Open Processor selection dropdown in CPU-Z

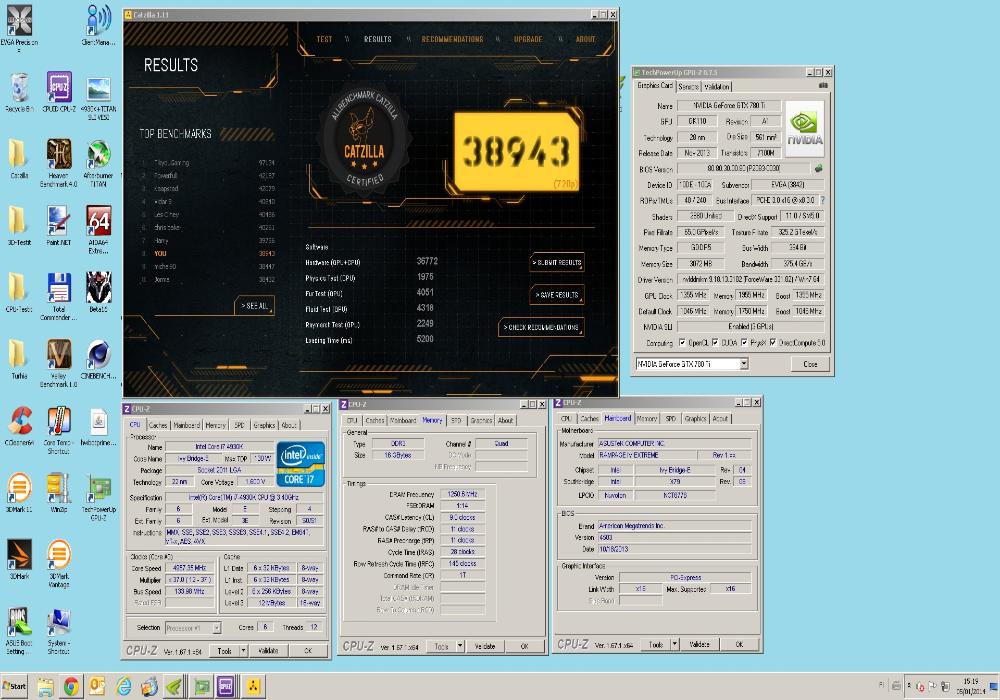click(216, 628)
